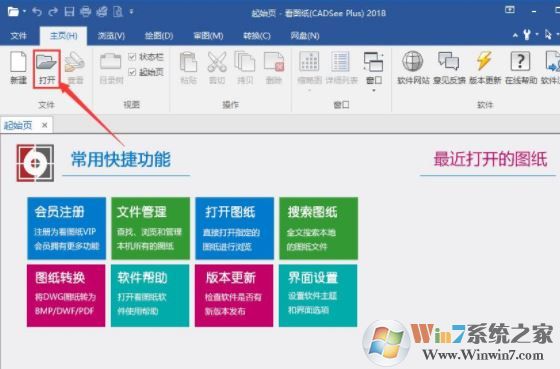Switch to the 审图(M) ribbon tab
Image resolution: width=560 pixels, height=369 pixels.
(x=208, y=36)
